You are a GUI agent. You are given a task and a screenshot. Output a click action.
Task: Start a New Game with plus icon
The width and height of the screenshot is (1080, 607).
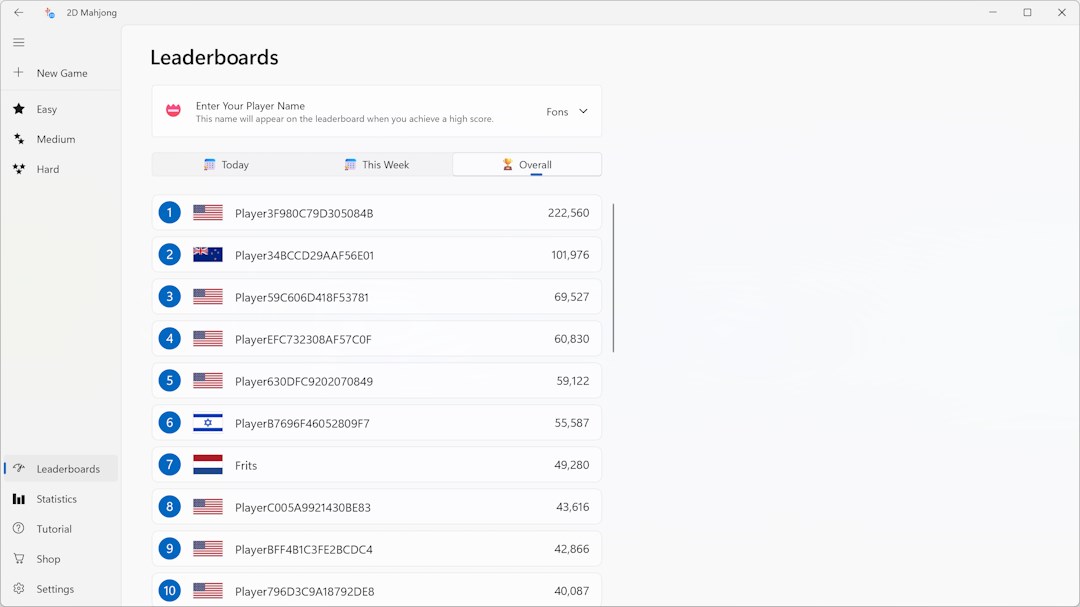pos(18,73)
